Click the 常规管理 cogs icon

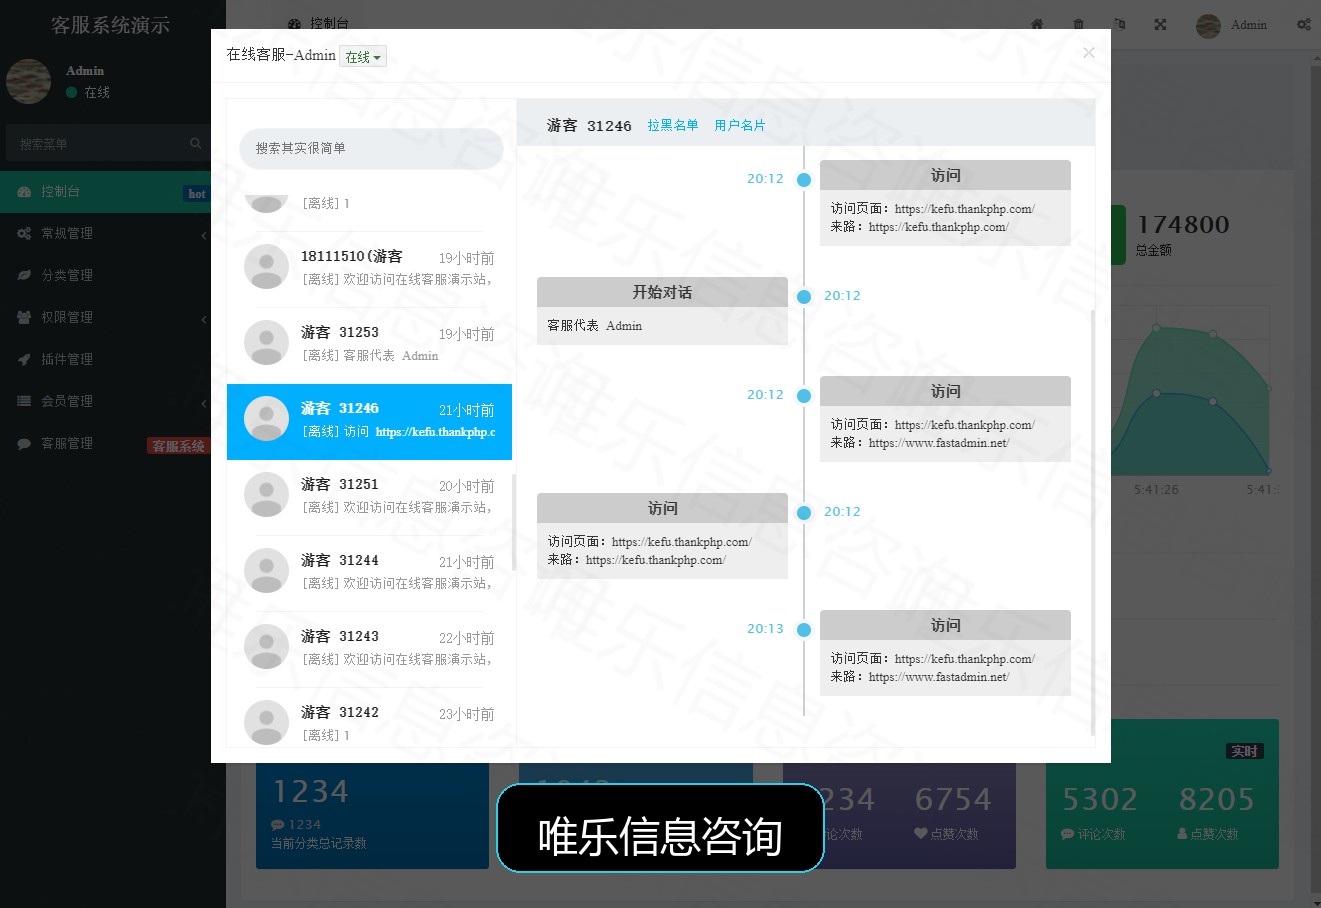(x=24, y=234)
